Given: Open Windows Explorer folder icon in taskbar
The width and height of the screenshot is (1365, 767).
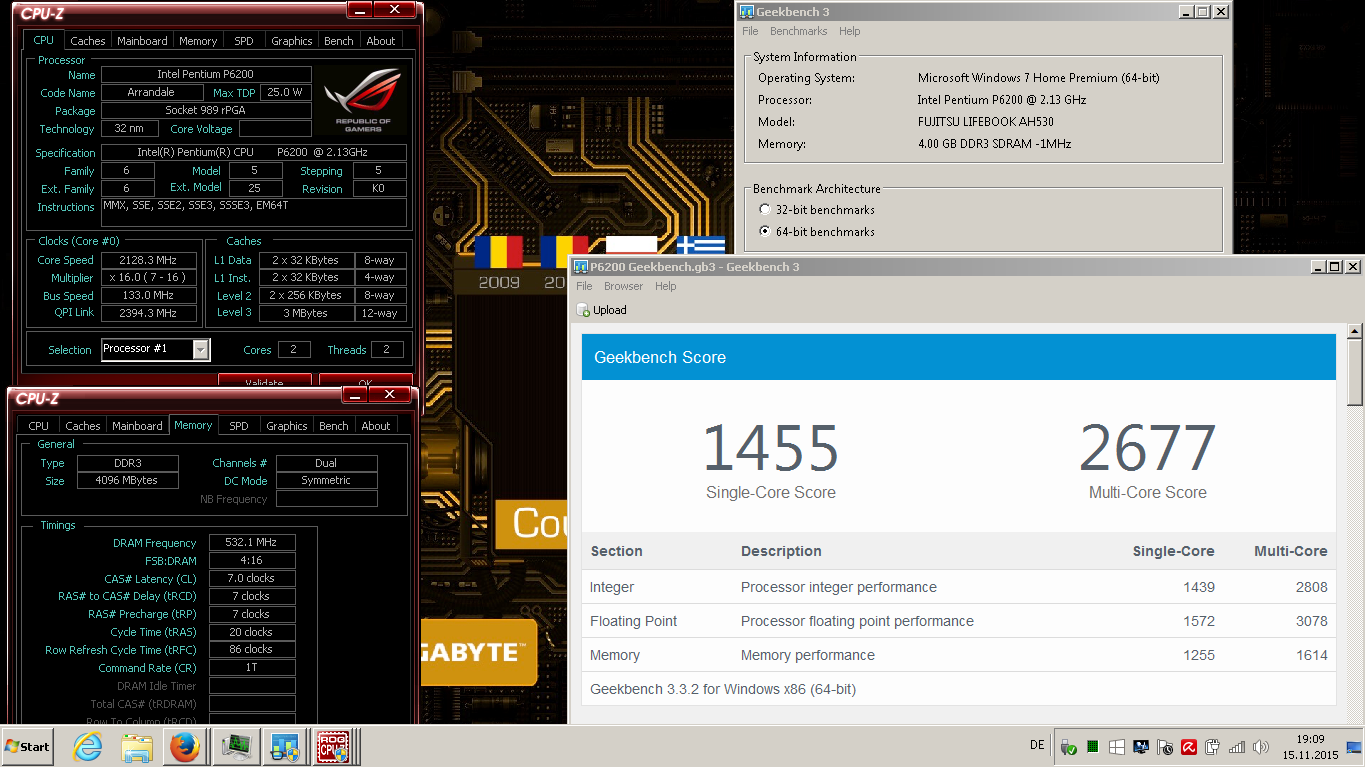Looking at the screenshot, I should [x=136, y=746].
